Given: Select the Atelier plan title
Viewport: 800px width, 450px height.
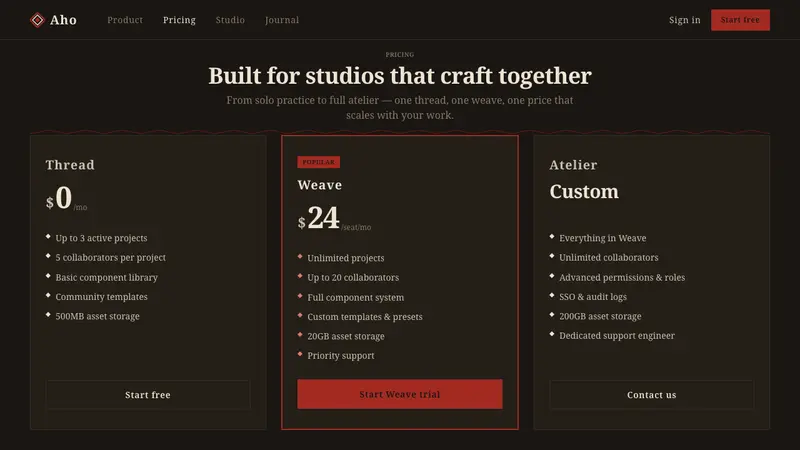Looking at the screenshot, I should 573,165.
